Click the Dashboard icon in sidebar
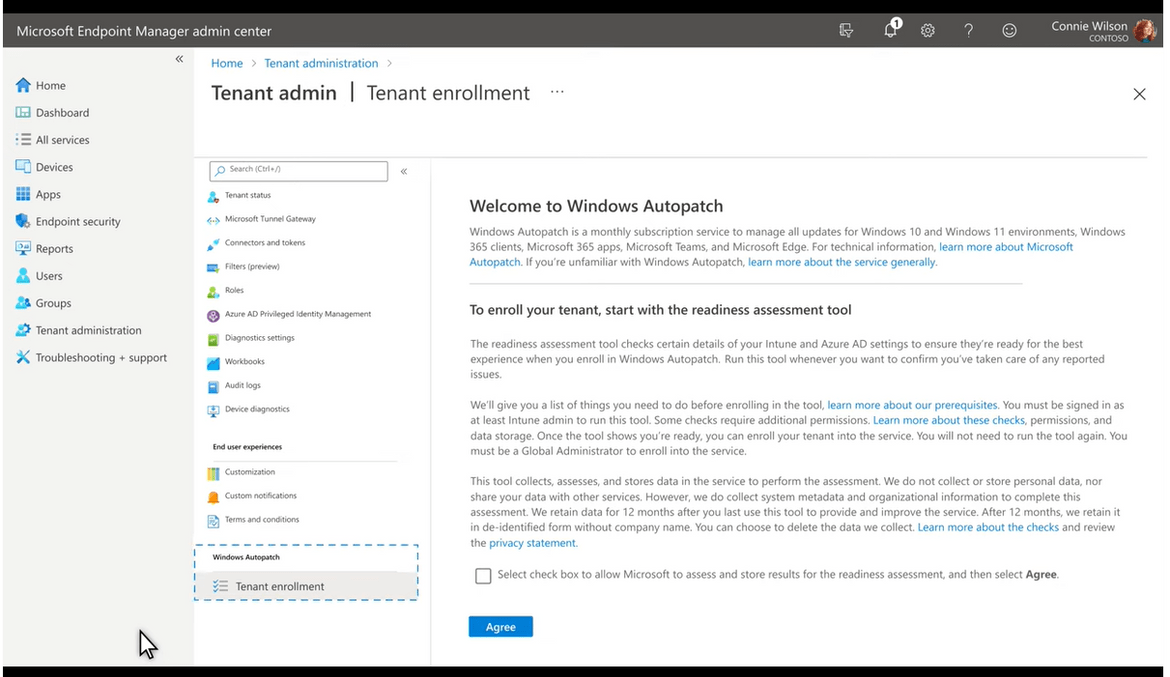Screen dimensions: 1170x677 [x=23, y=113]
